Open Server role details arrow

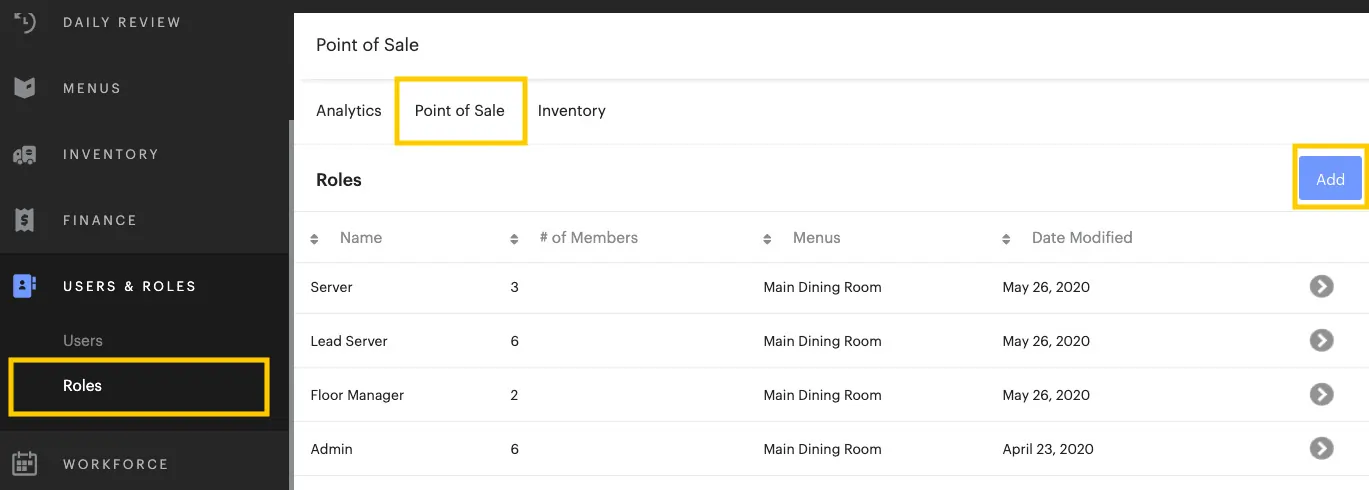point(1321,287)
